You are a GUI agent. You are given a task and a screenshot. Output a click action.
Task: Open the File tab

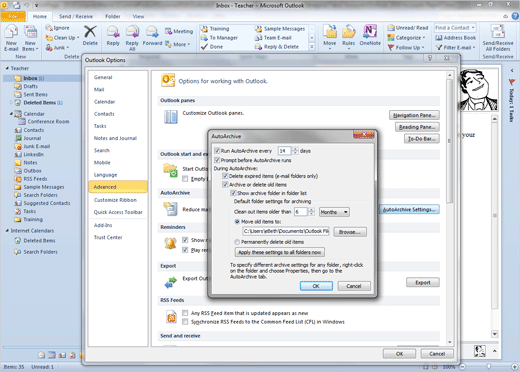coord(13,16)
